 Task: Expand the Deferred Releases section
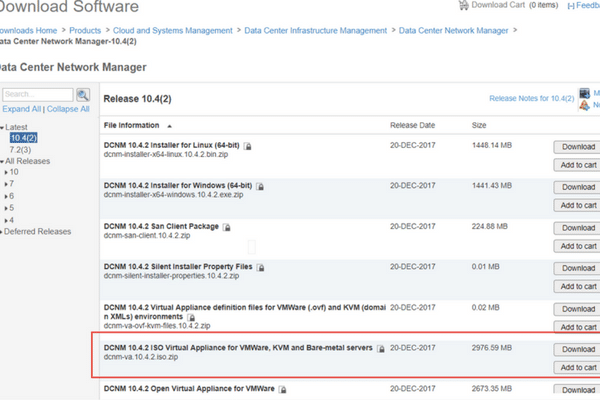(x=2, y=232)
